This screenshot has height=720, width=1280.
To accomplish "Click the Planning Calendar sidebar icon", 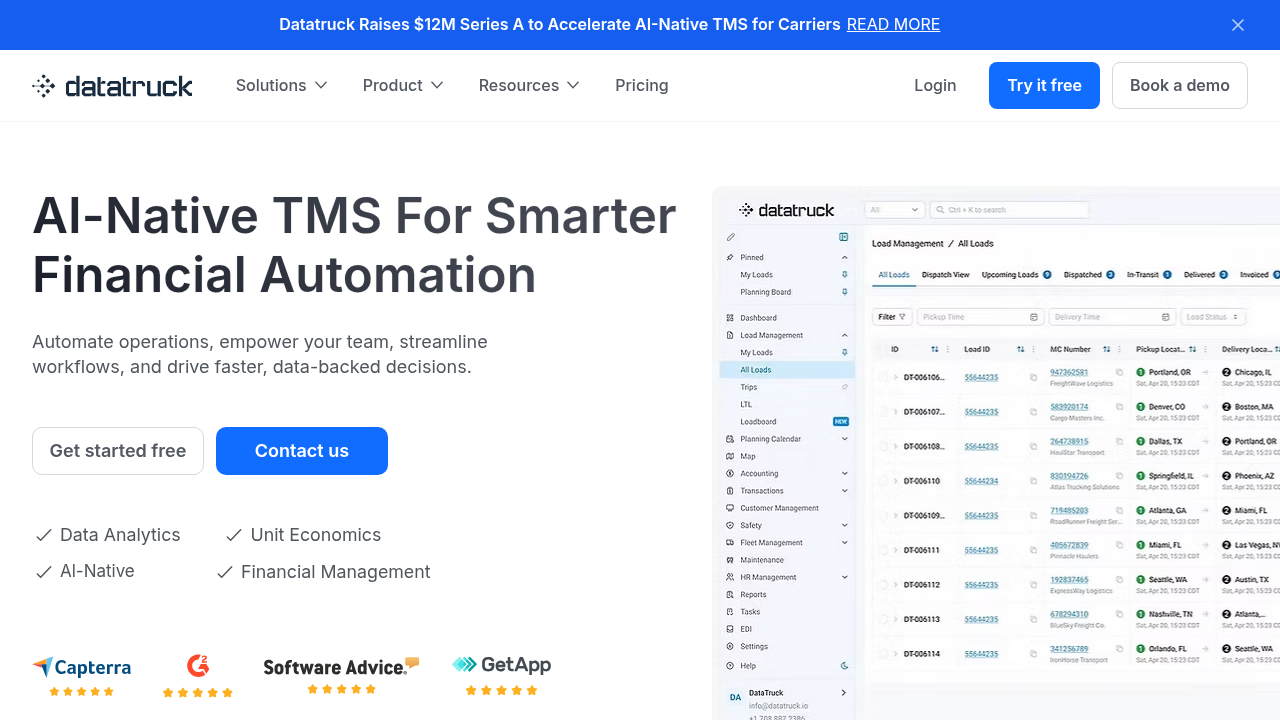I will pyautogui.click(x=730, y=439).
